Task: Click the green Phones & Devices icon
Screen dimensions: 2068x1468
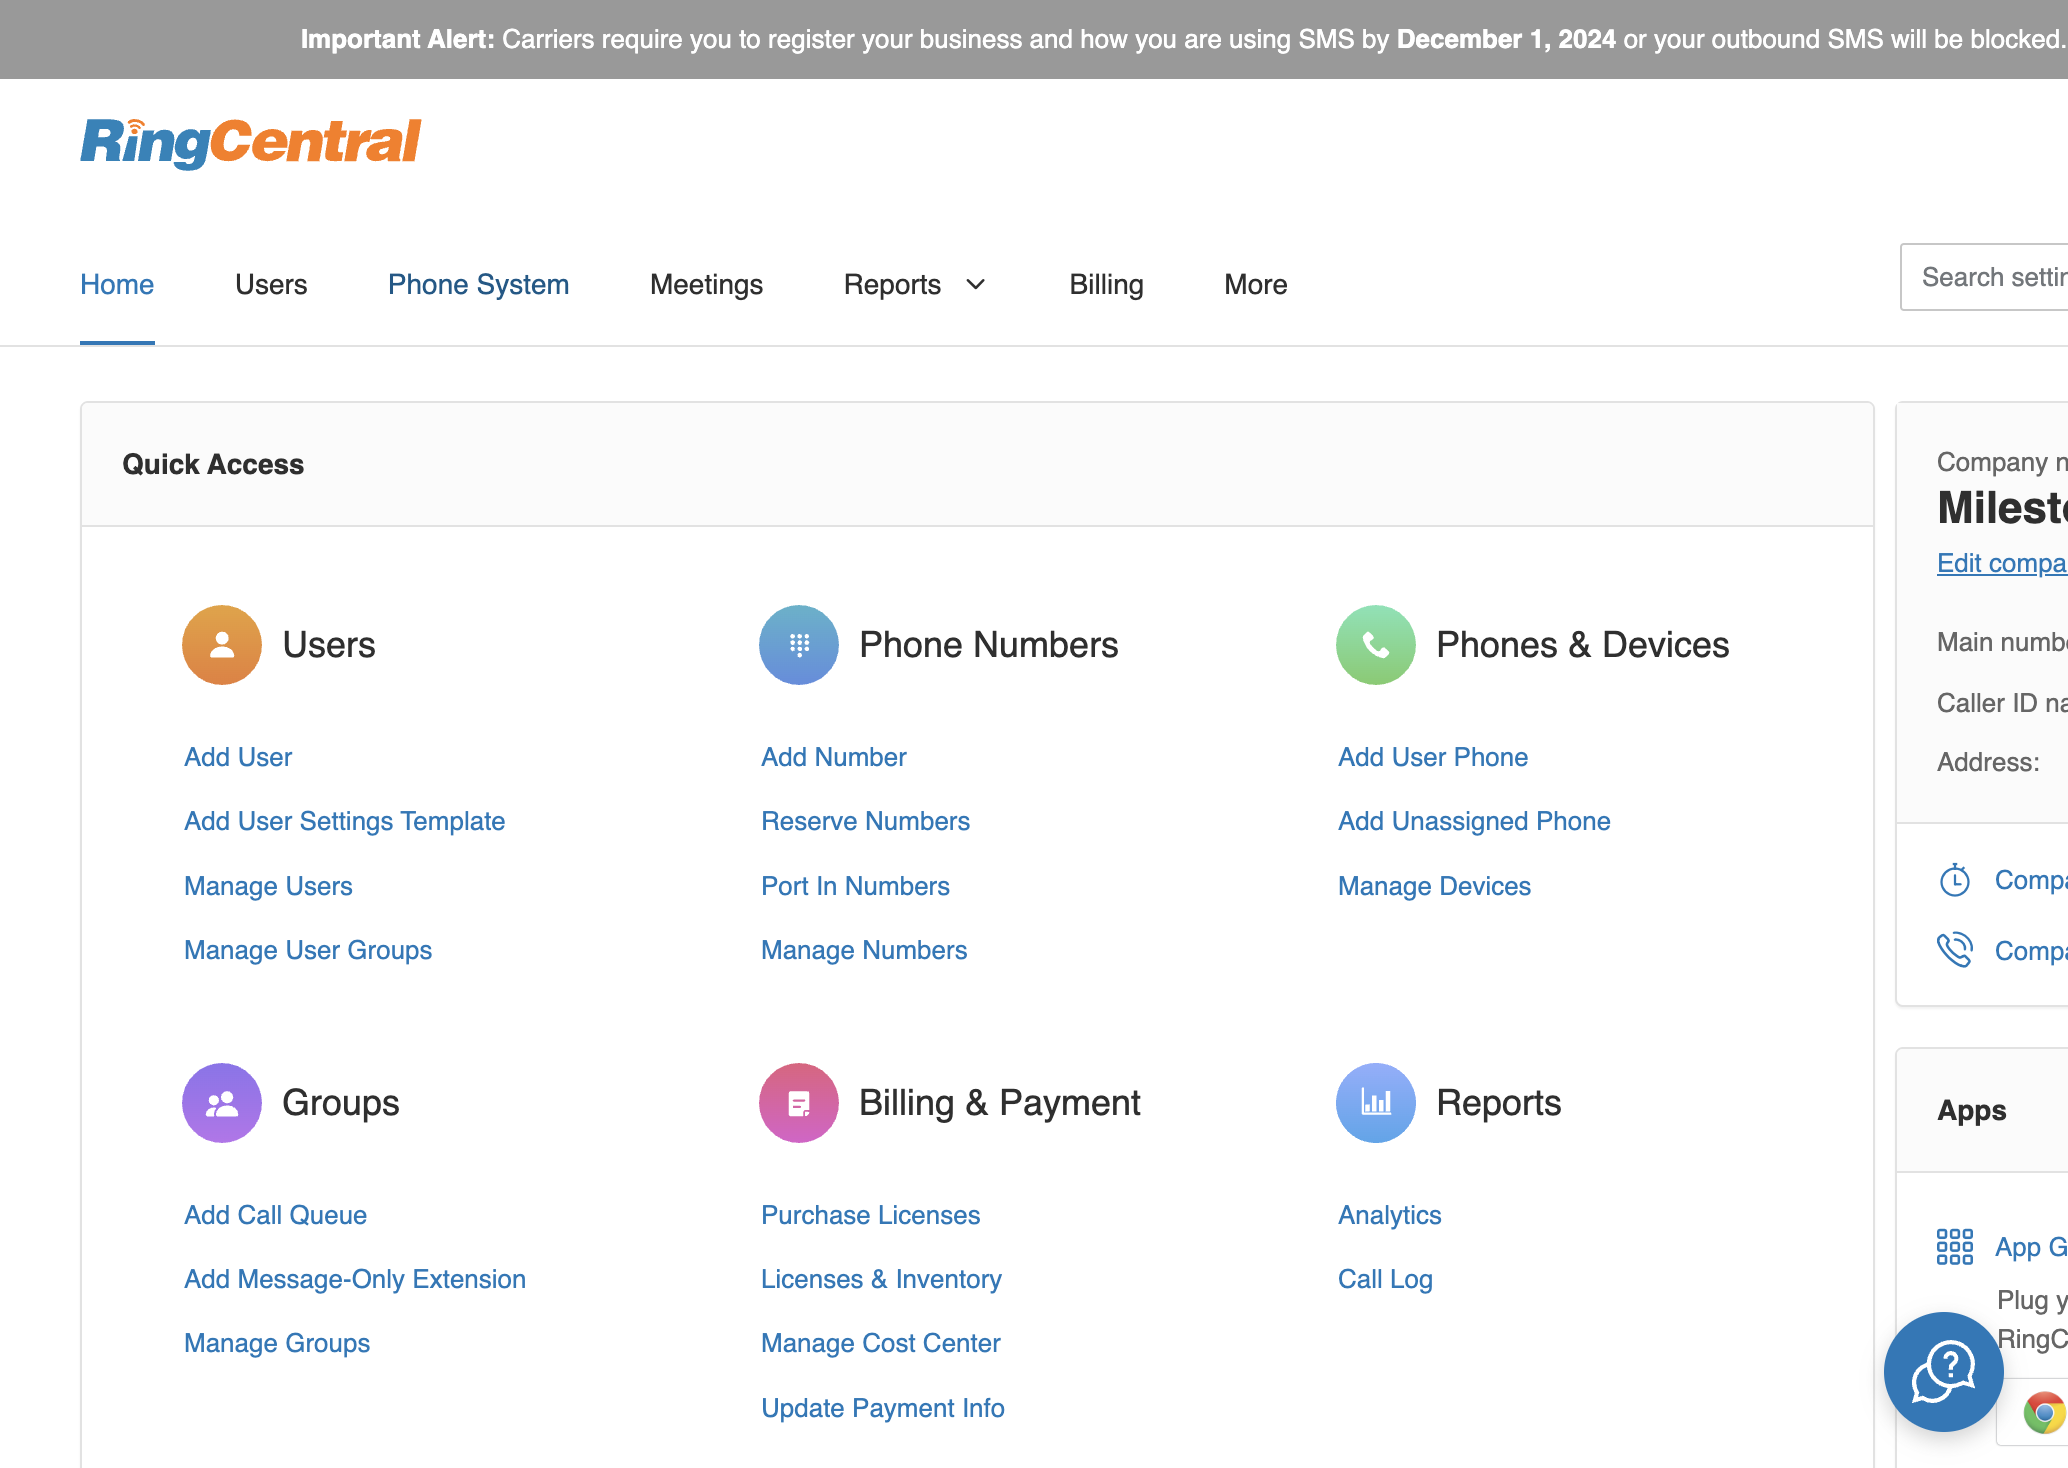Action: (1376, 645)
